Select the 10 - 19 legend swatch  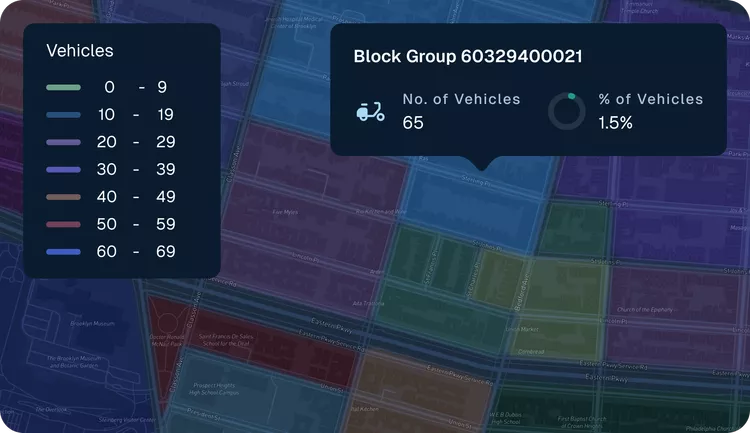pos(63,115)
